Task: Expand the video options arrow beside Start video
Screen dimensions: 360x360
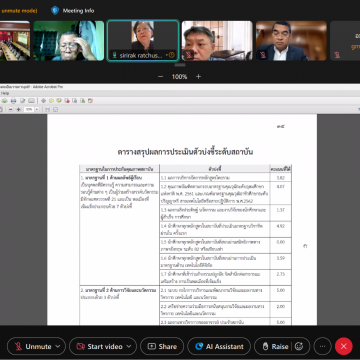Action: [129, 346]
